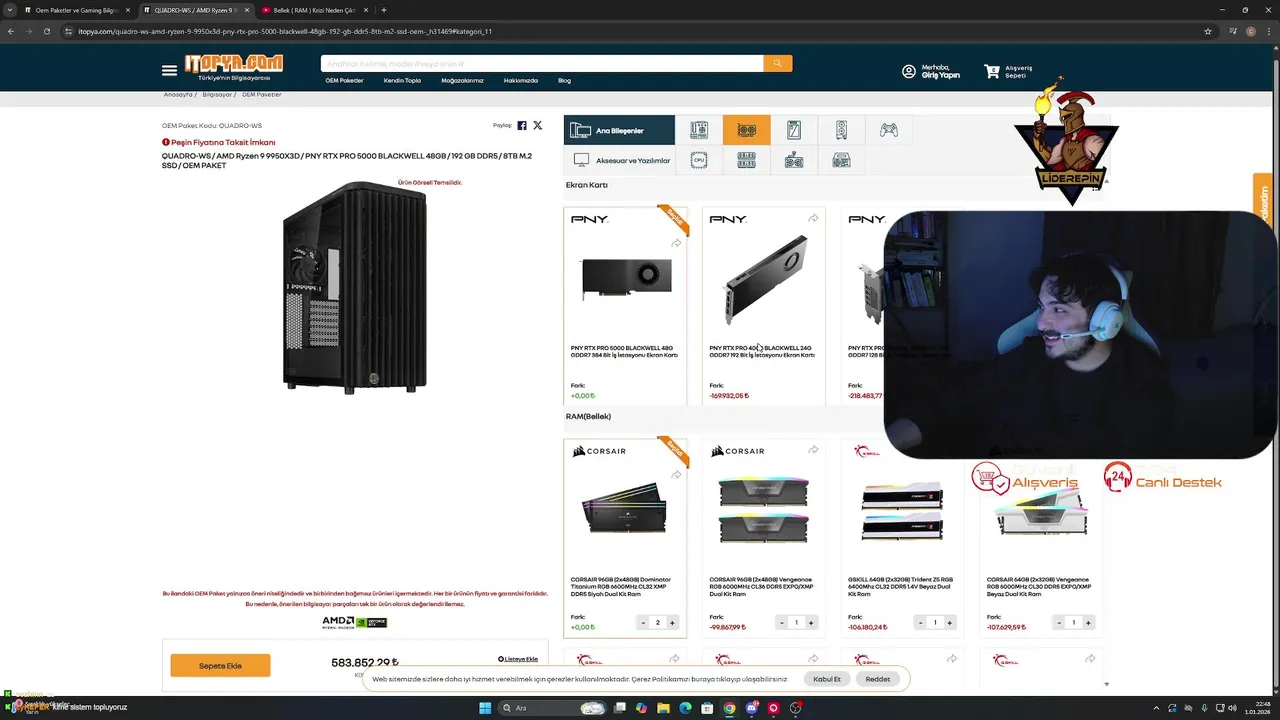Increase quantity of GSKILL Trident Z5 64GB RAM

pyautogui.click(x=949, y=622)
